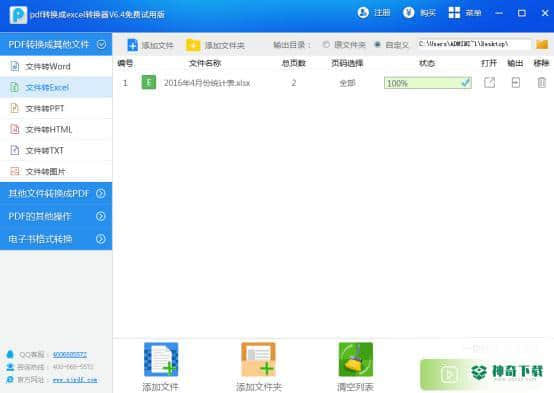Click the 编号 column header
Image resolution: width=554 pixels, height=393 pixels.
pos(125,63)
